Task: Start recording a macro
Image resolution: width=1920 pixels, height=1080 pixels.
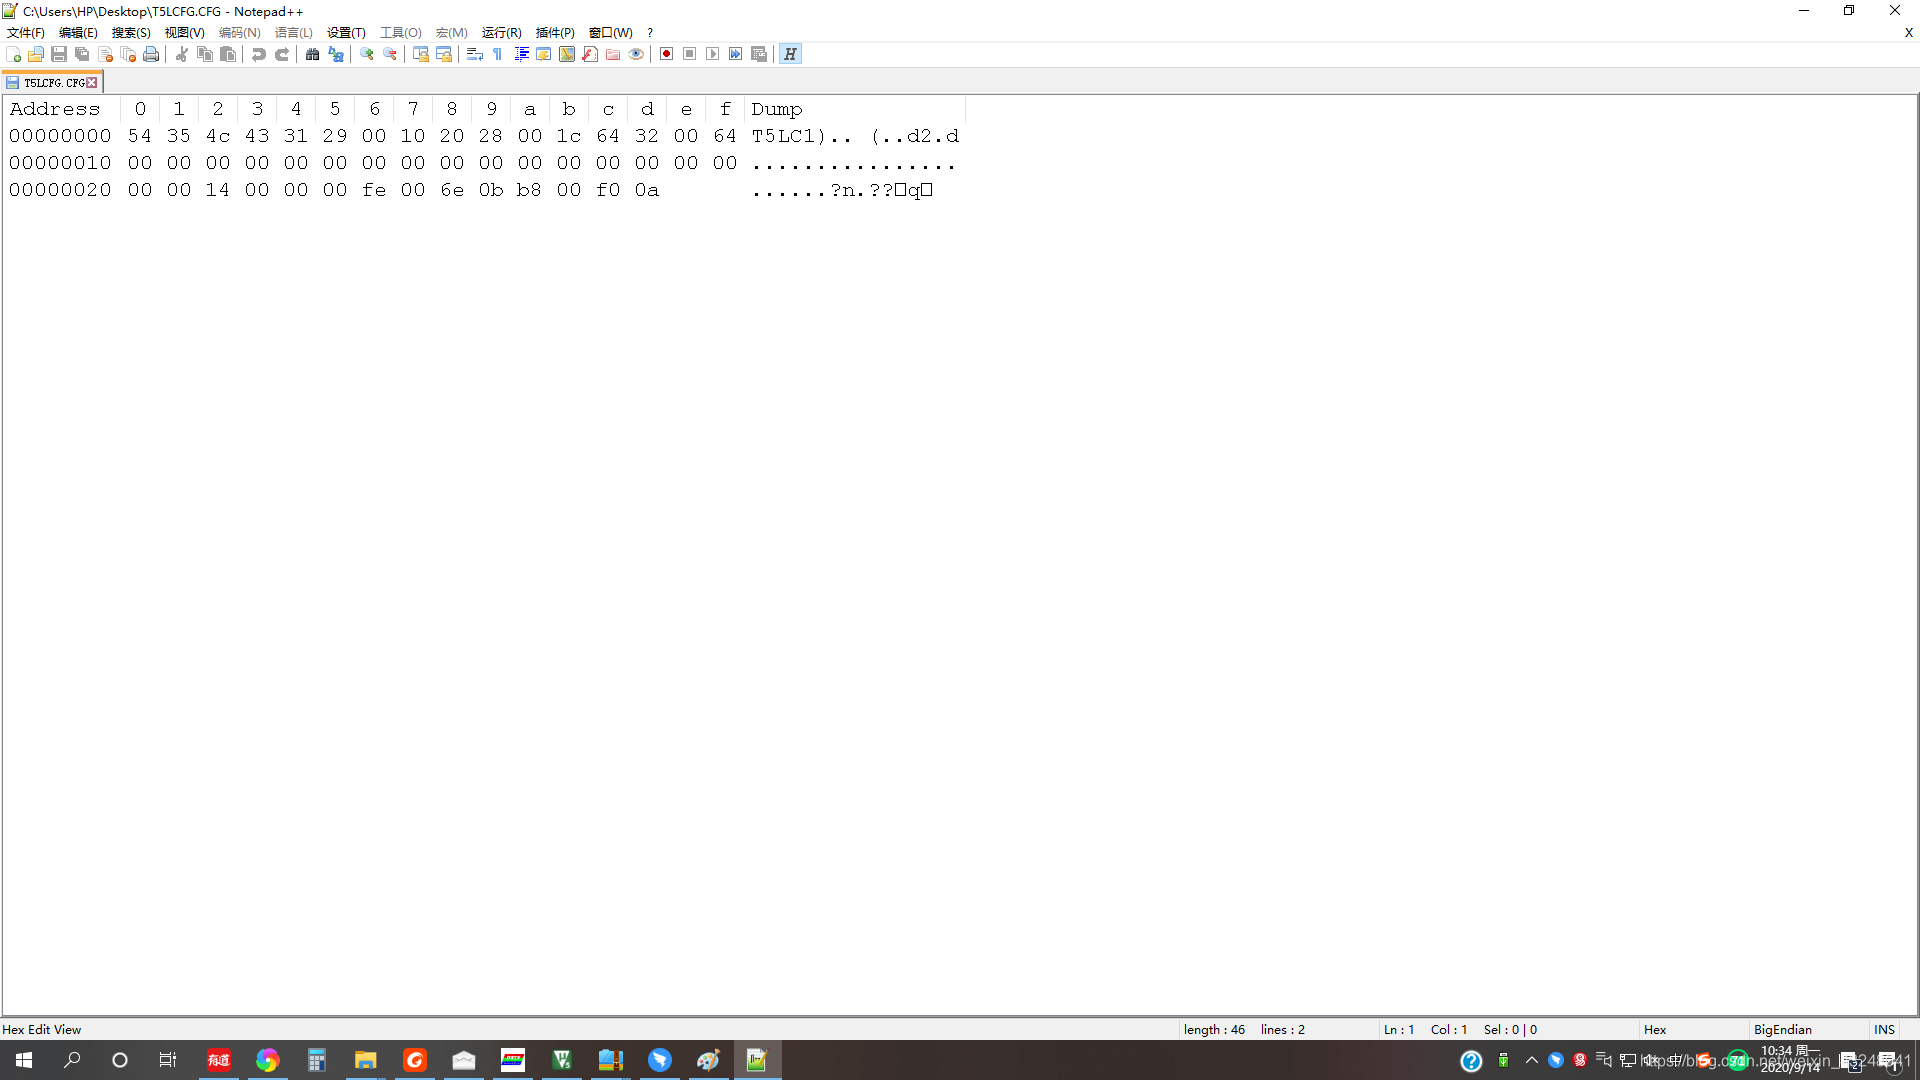Action: point(666,54)
